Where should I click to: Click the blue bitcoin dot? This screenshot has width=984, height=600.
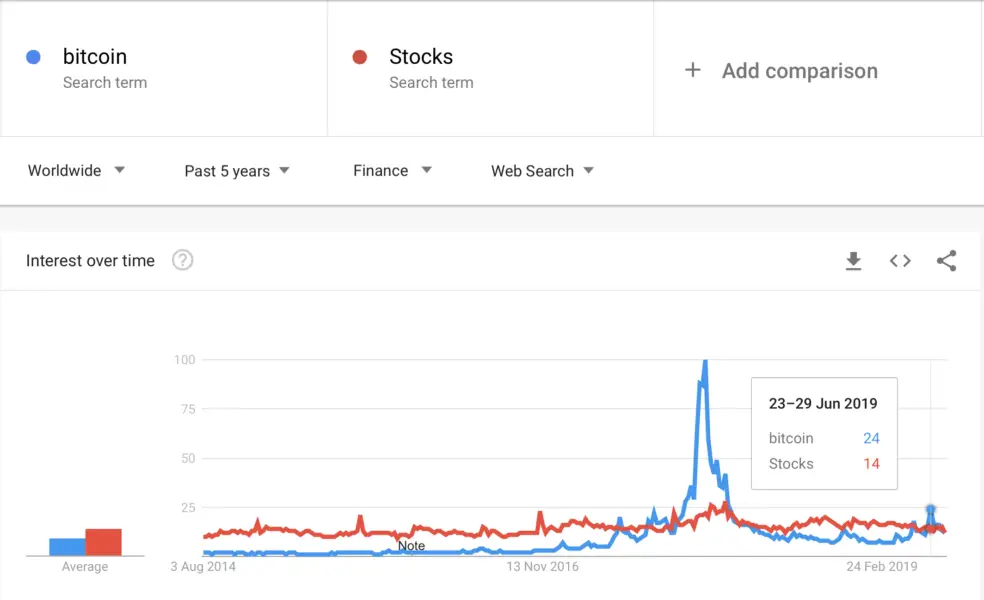pos(34,57)
